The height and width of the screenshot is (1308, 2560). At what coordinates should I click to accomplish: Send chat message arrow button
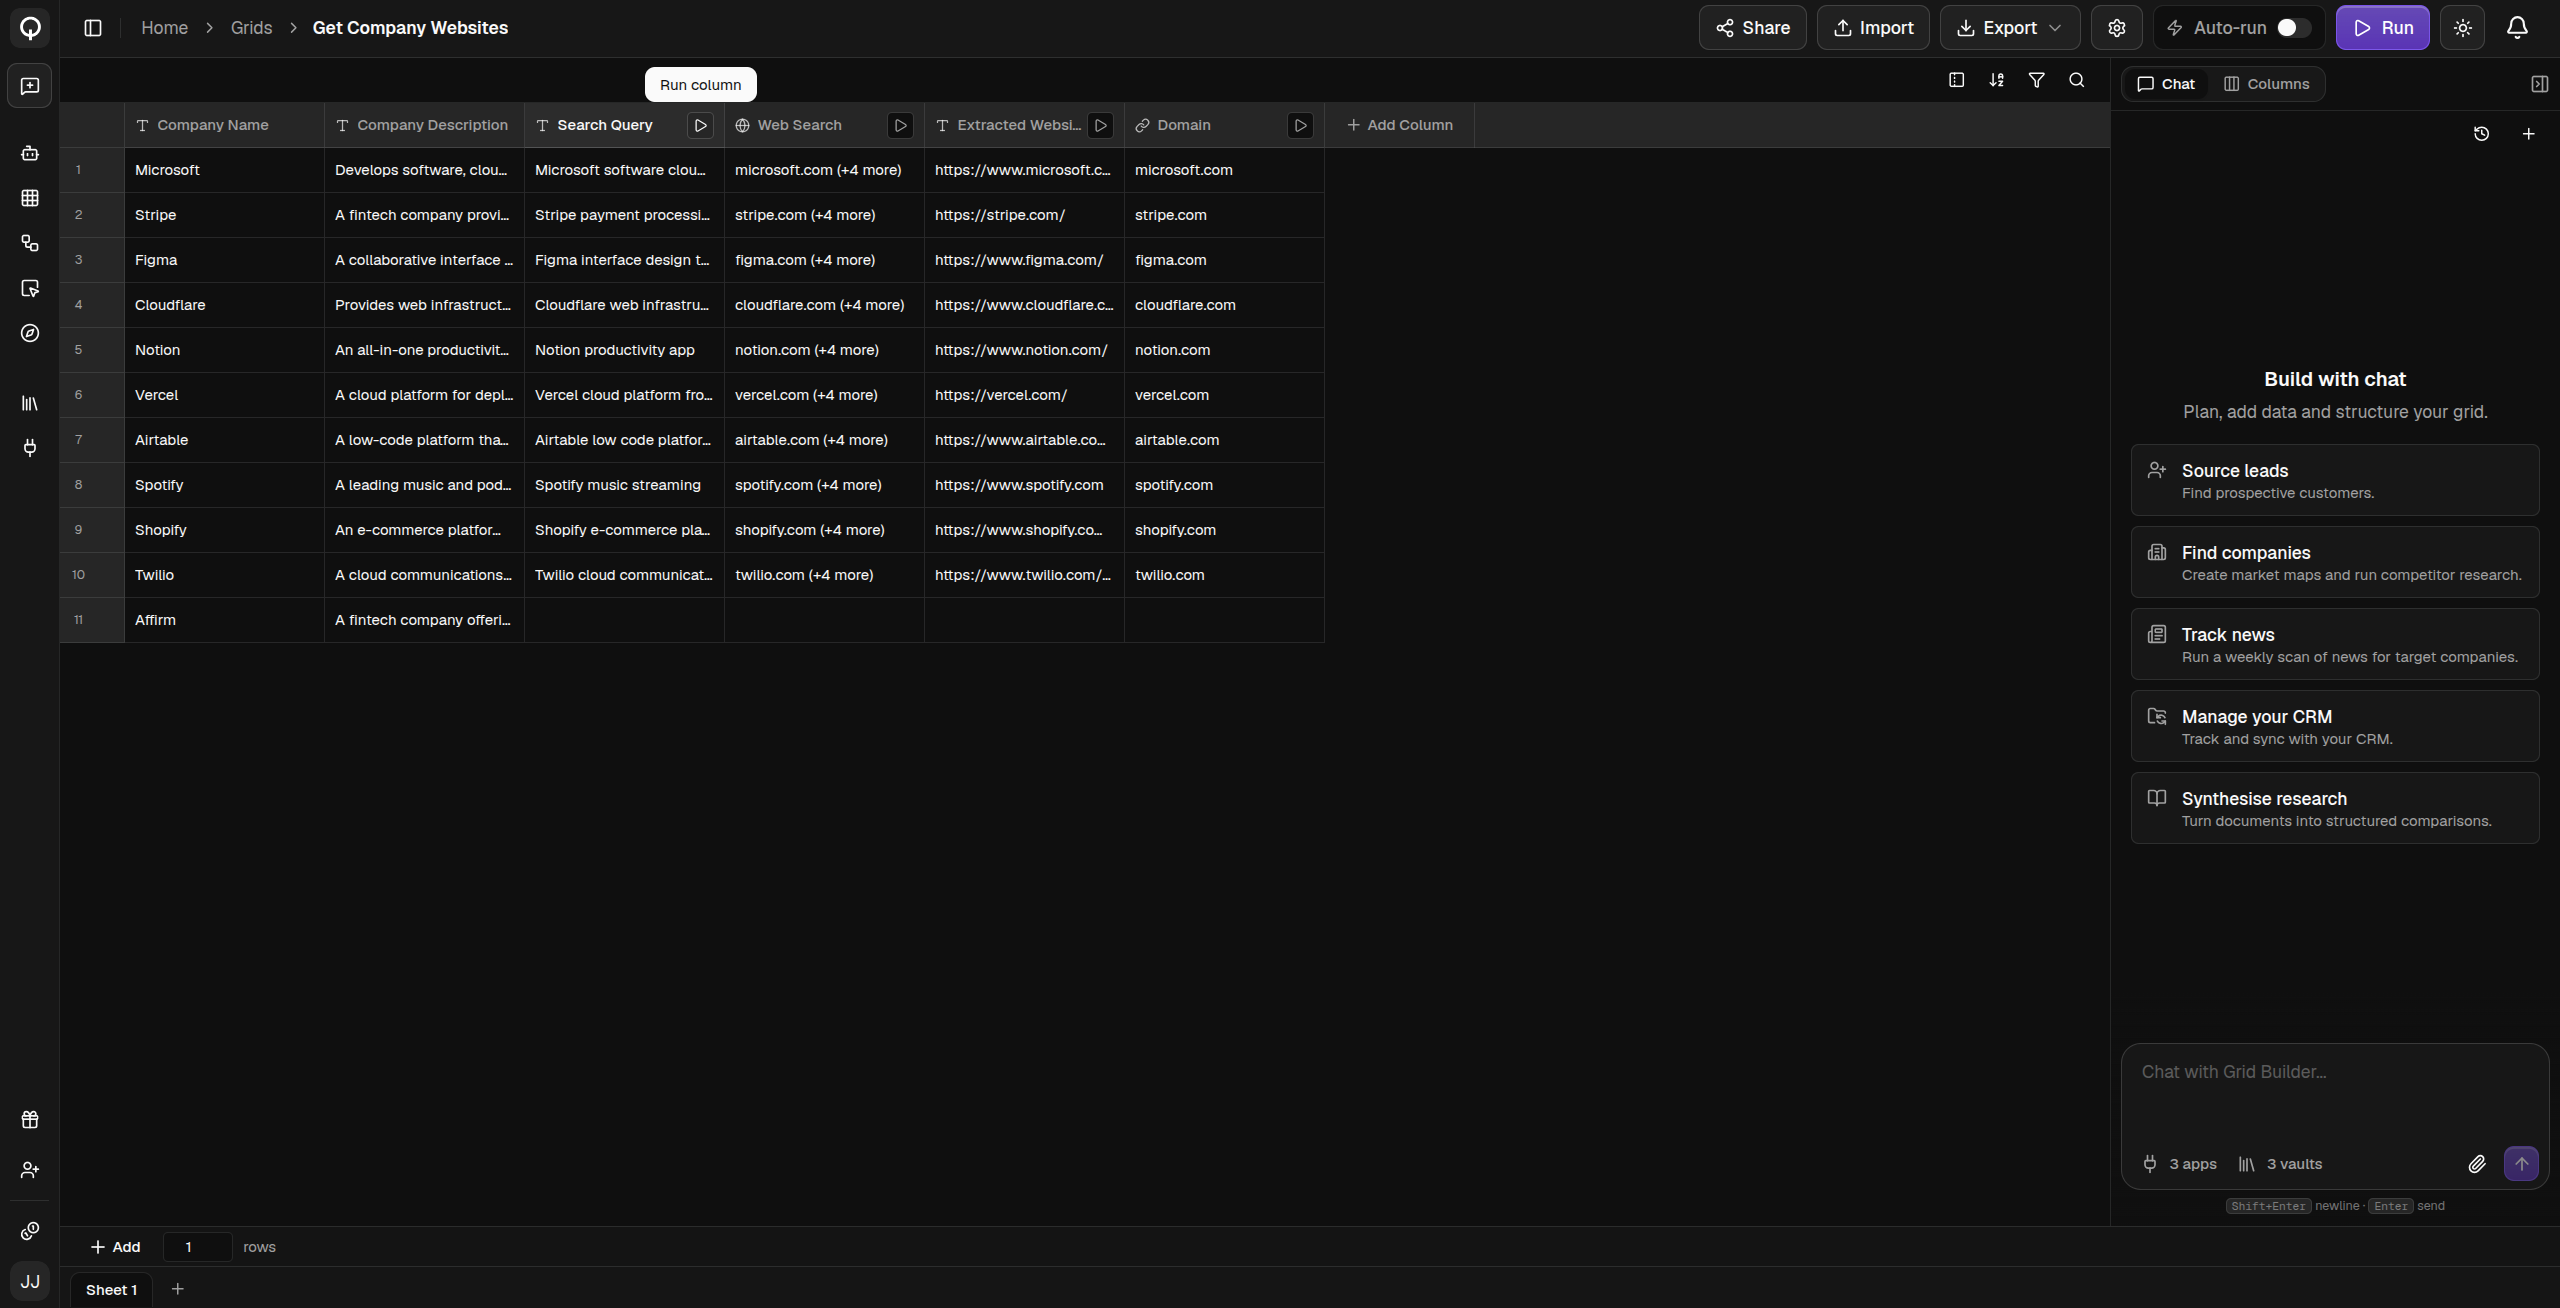tap(2521, 1164)
